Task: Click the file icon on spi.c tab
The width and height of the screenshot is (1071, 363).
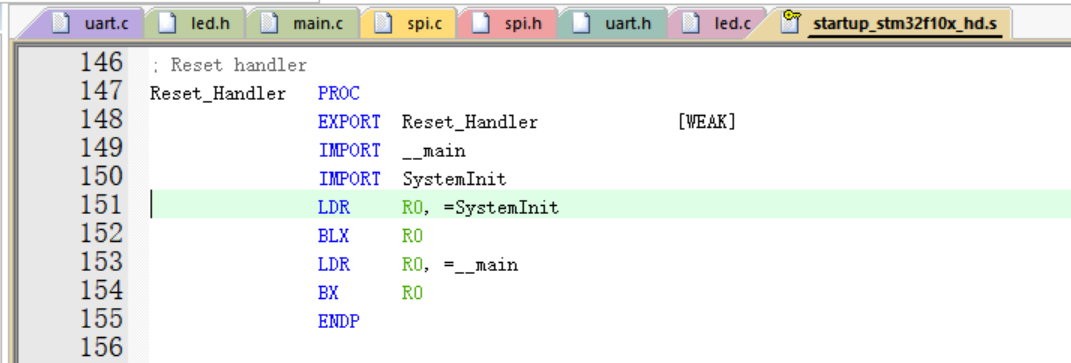Action: (x=383, y=23)
